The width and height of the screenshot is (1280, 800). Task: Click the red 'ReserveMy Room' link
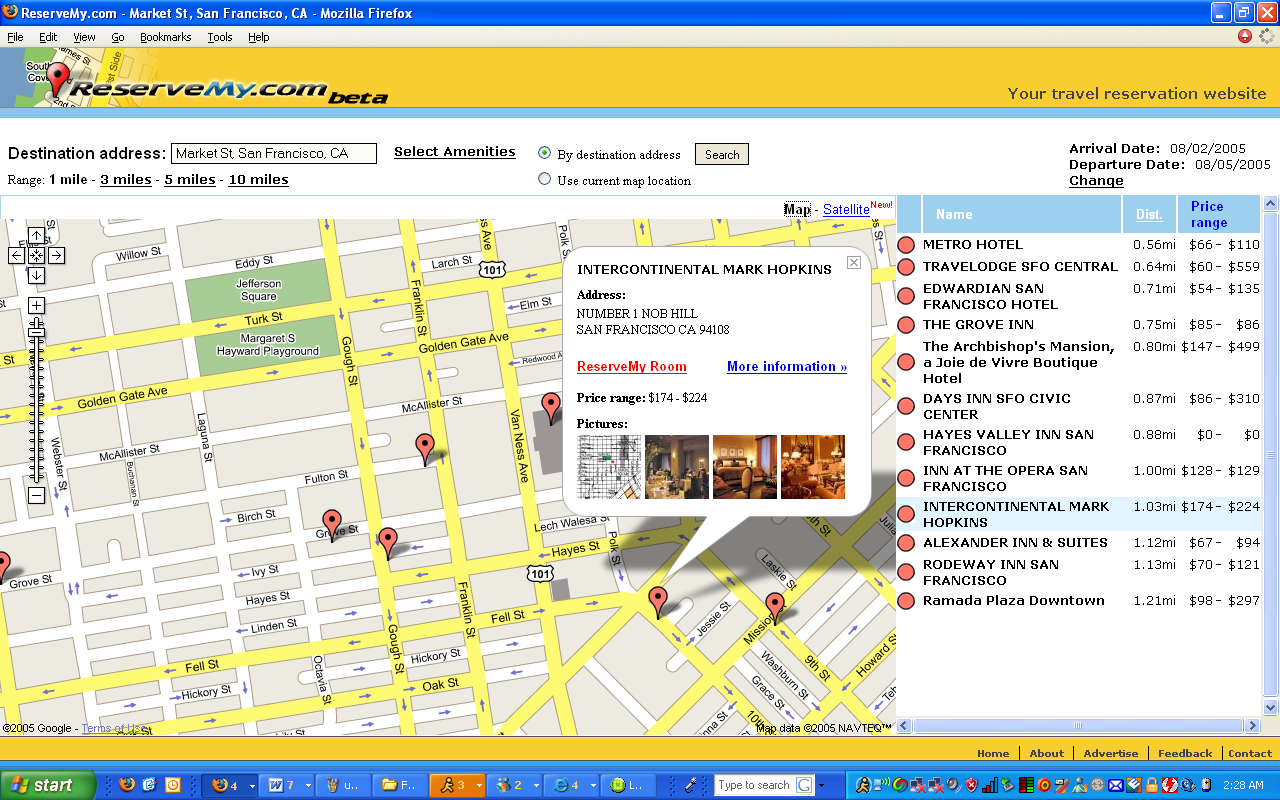pos(632,367)
